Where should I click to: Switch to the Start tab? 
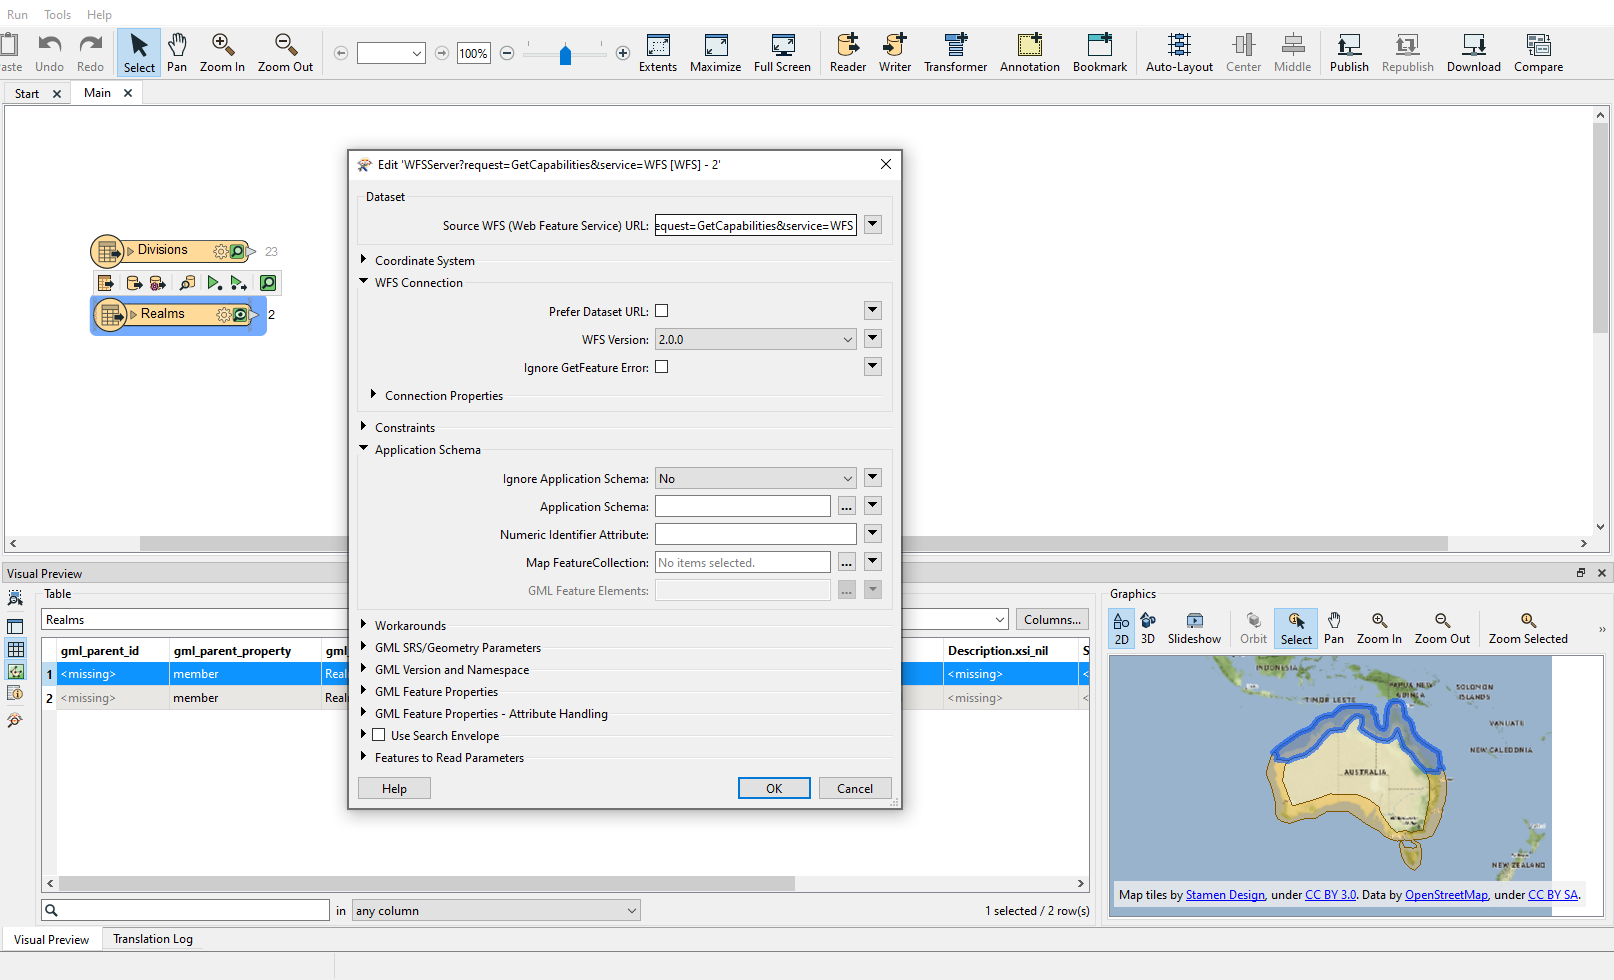click(x=27, y=93)
